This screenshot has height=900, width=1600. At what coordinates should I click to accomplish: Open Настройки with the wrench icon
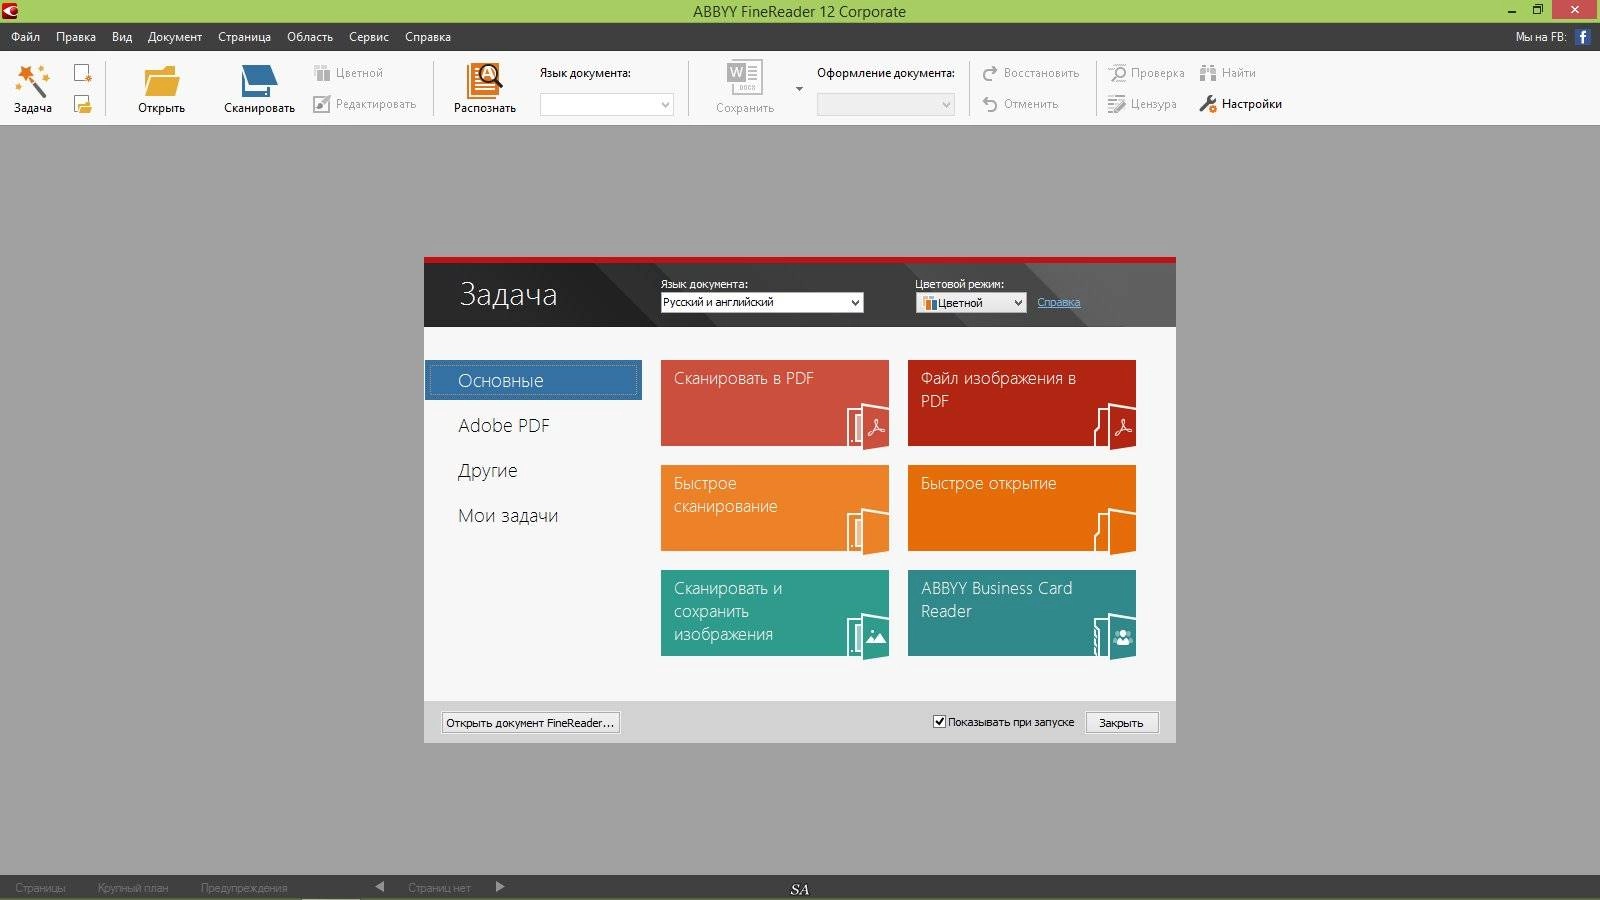pos(1208,104)
